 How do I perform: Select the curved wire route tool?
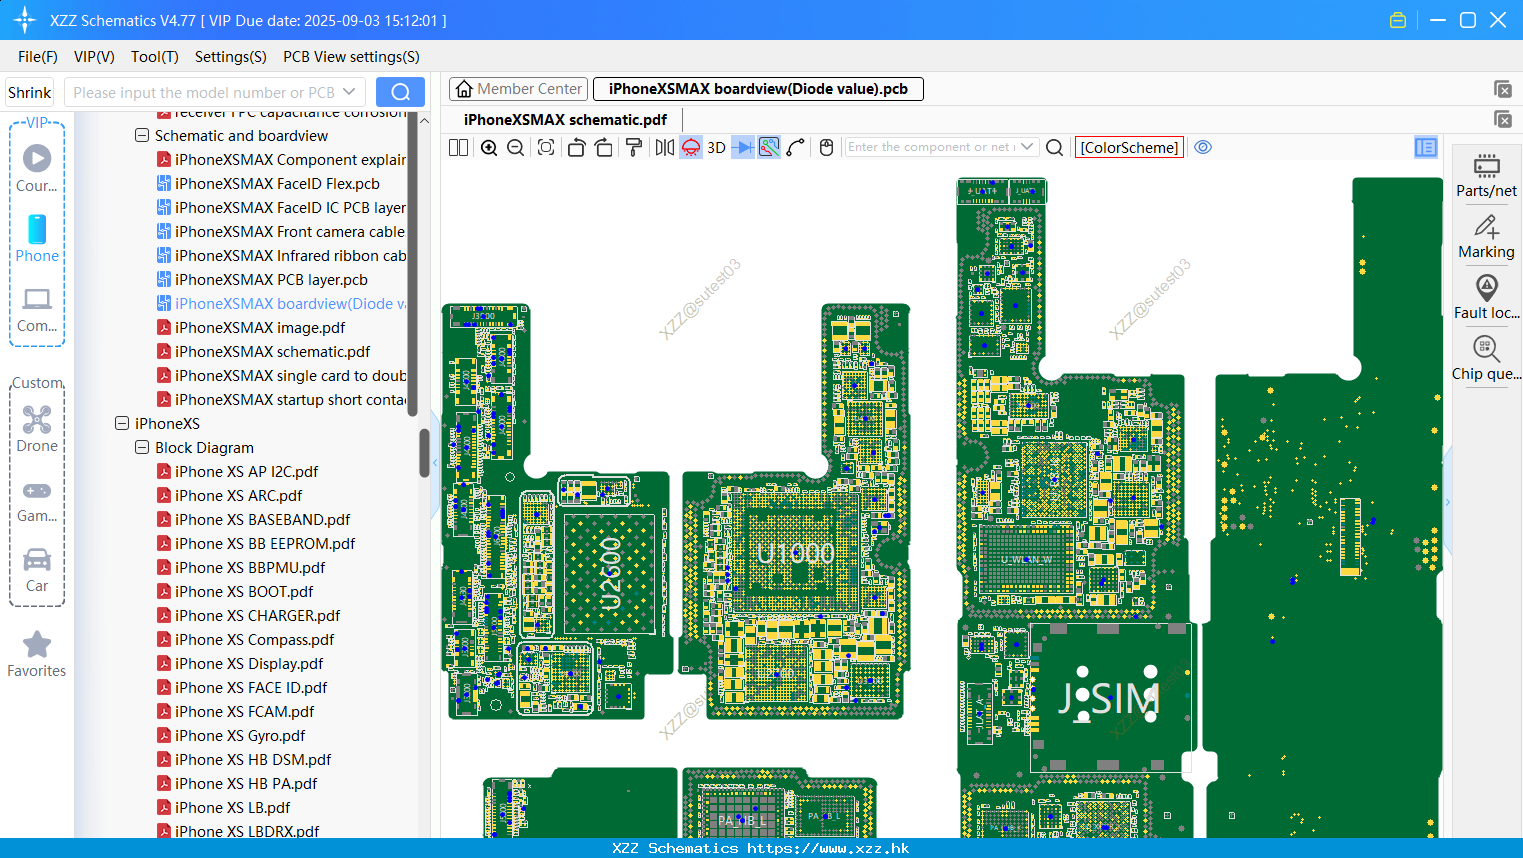click(x=796, y=147)
